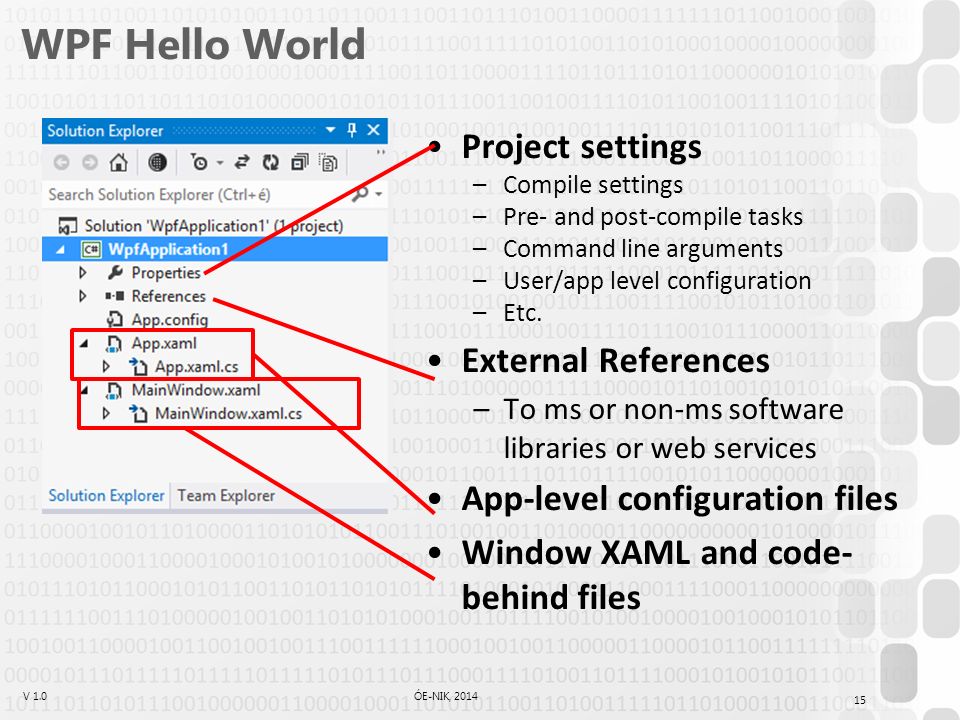Click the Refresh icon in toolbar
This screenshot has height=720, width=960.
click(270, 162)
